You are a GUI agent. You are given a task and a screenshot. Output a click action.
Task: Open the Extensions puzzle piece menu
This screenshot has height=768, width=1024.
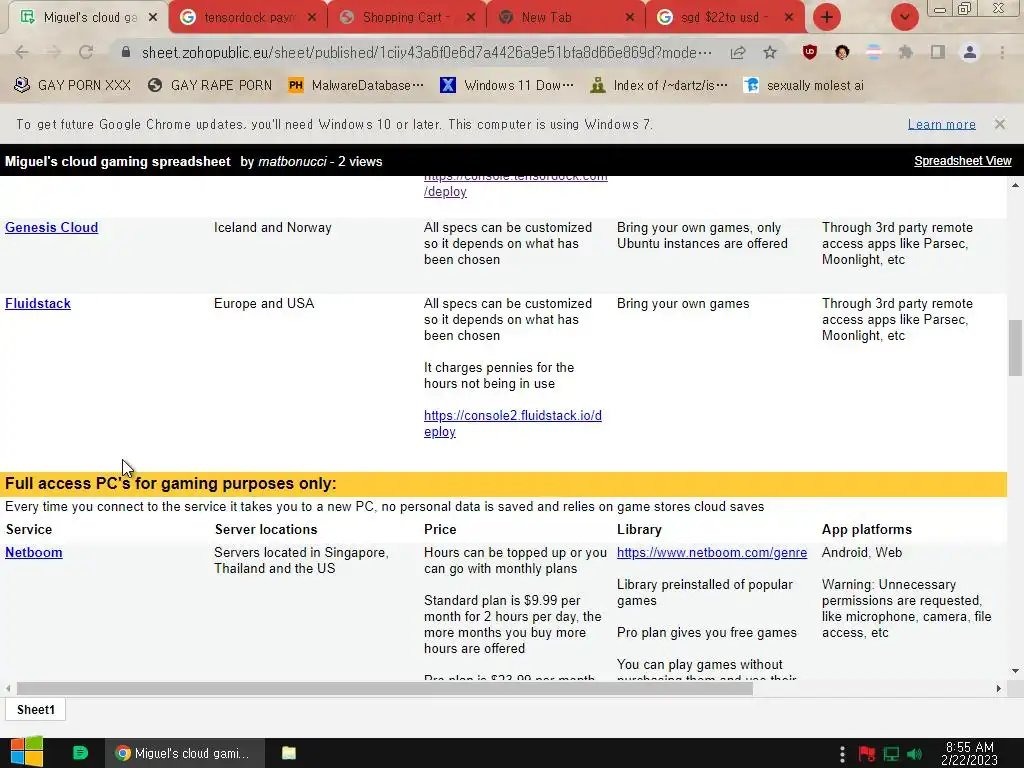click(x=906, y=52)
